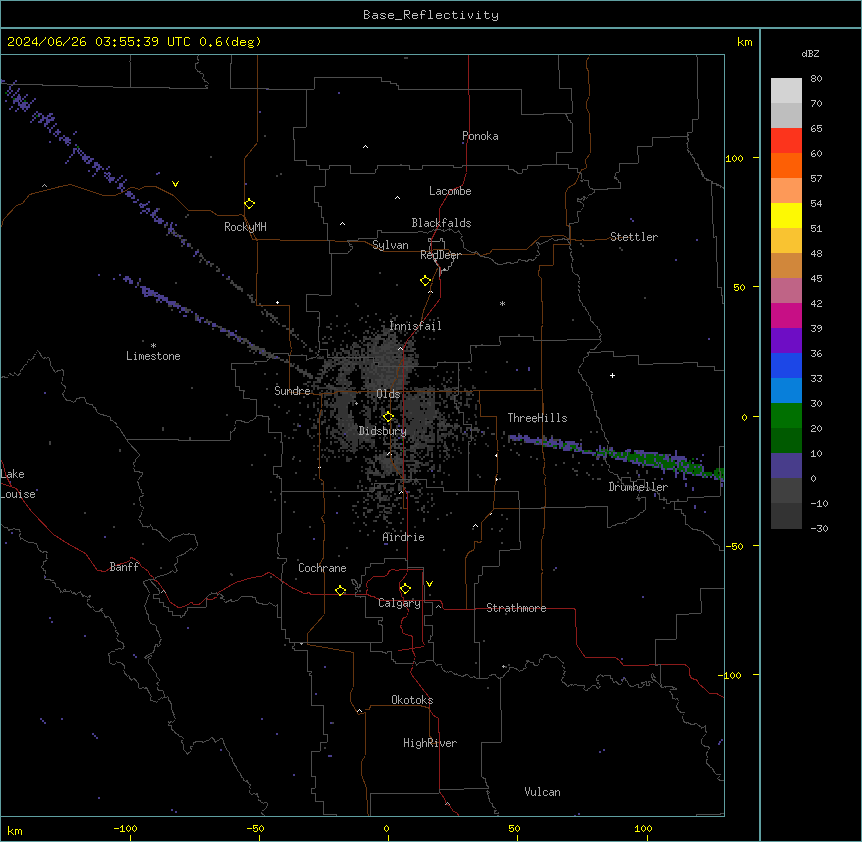Click the Calgary city label
Viewport: 862px width, 842px height.
[x=400, y=603]
